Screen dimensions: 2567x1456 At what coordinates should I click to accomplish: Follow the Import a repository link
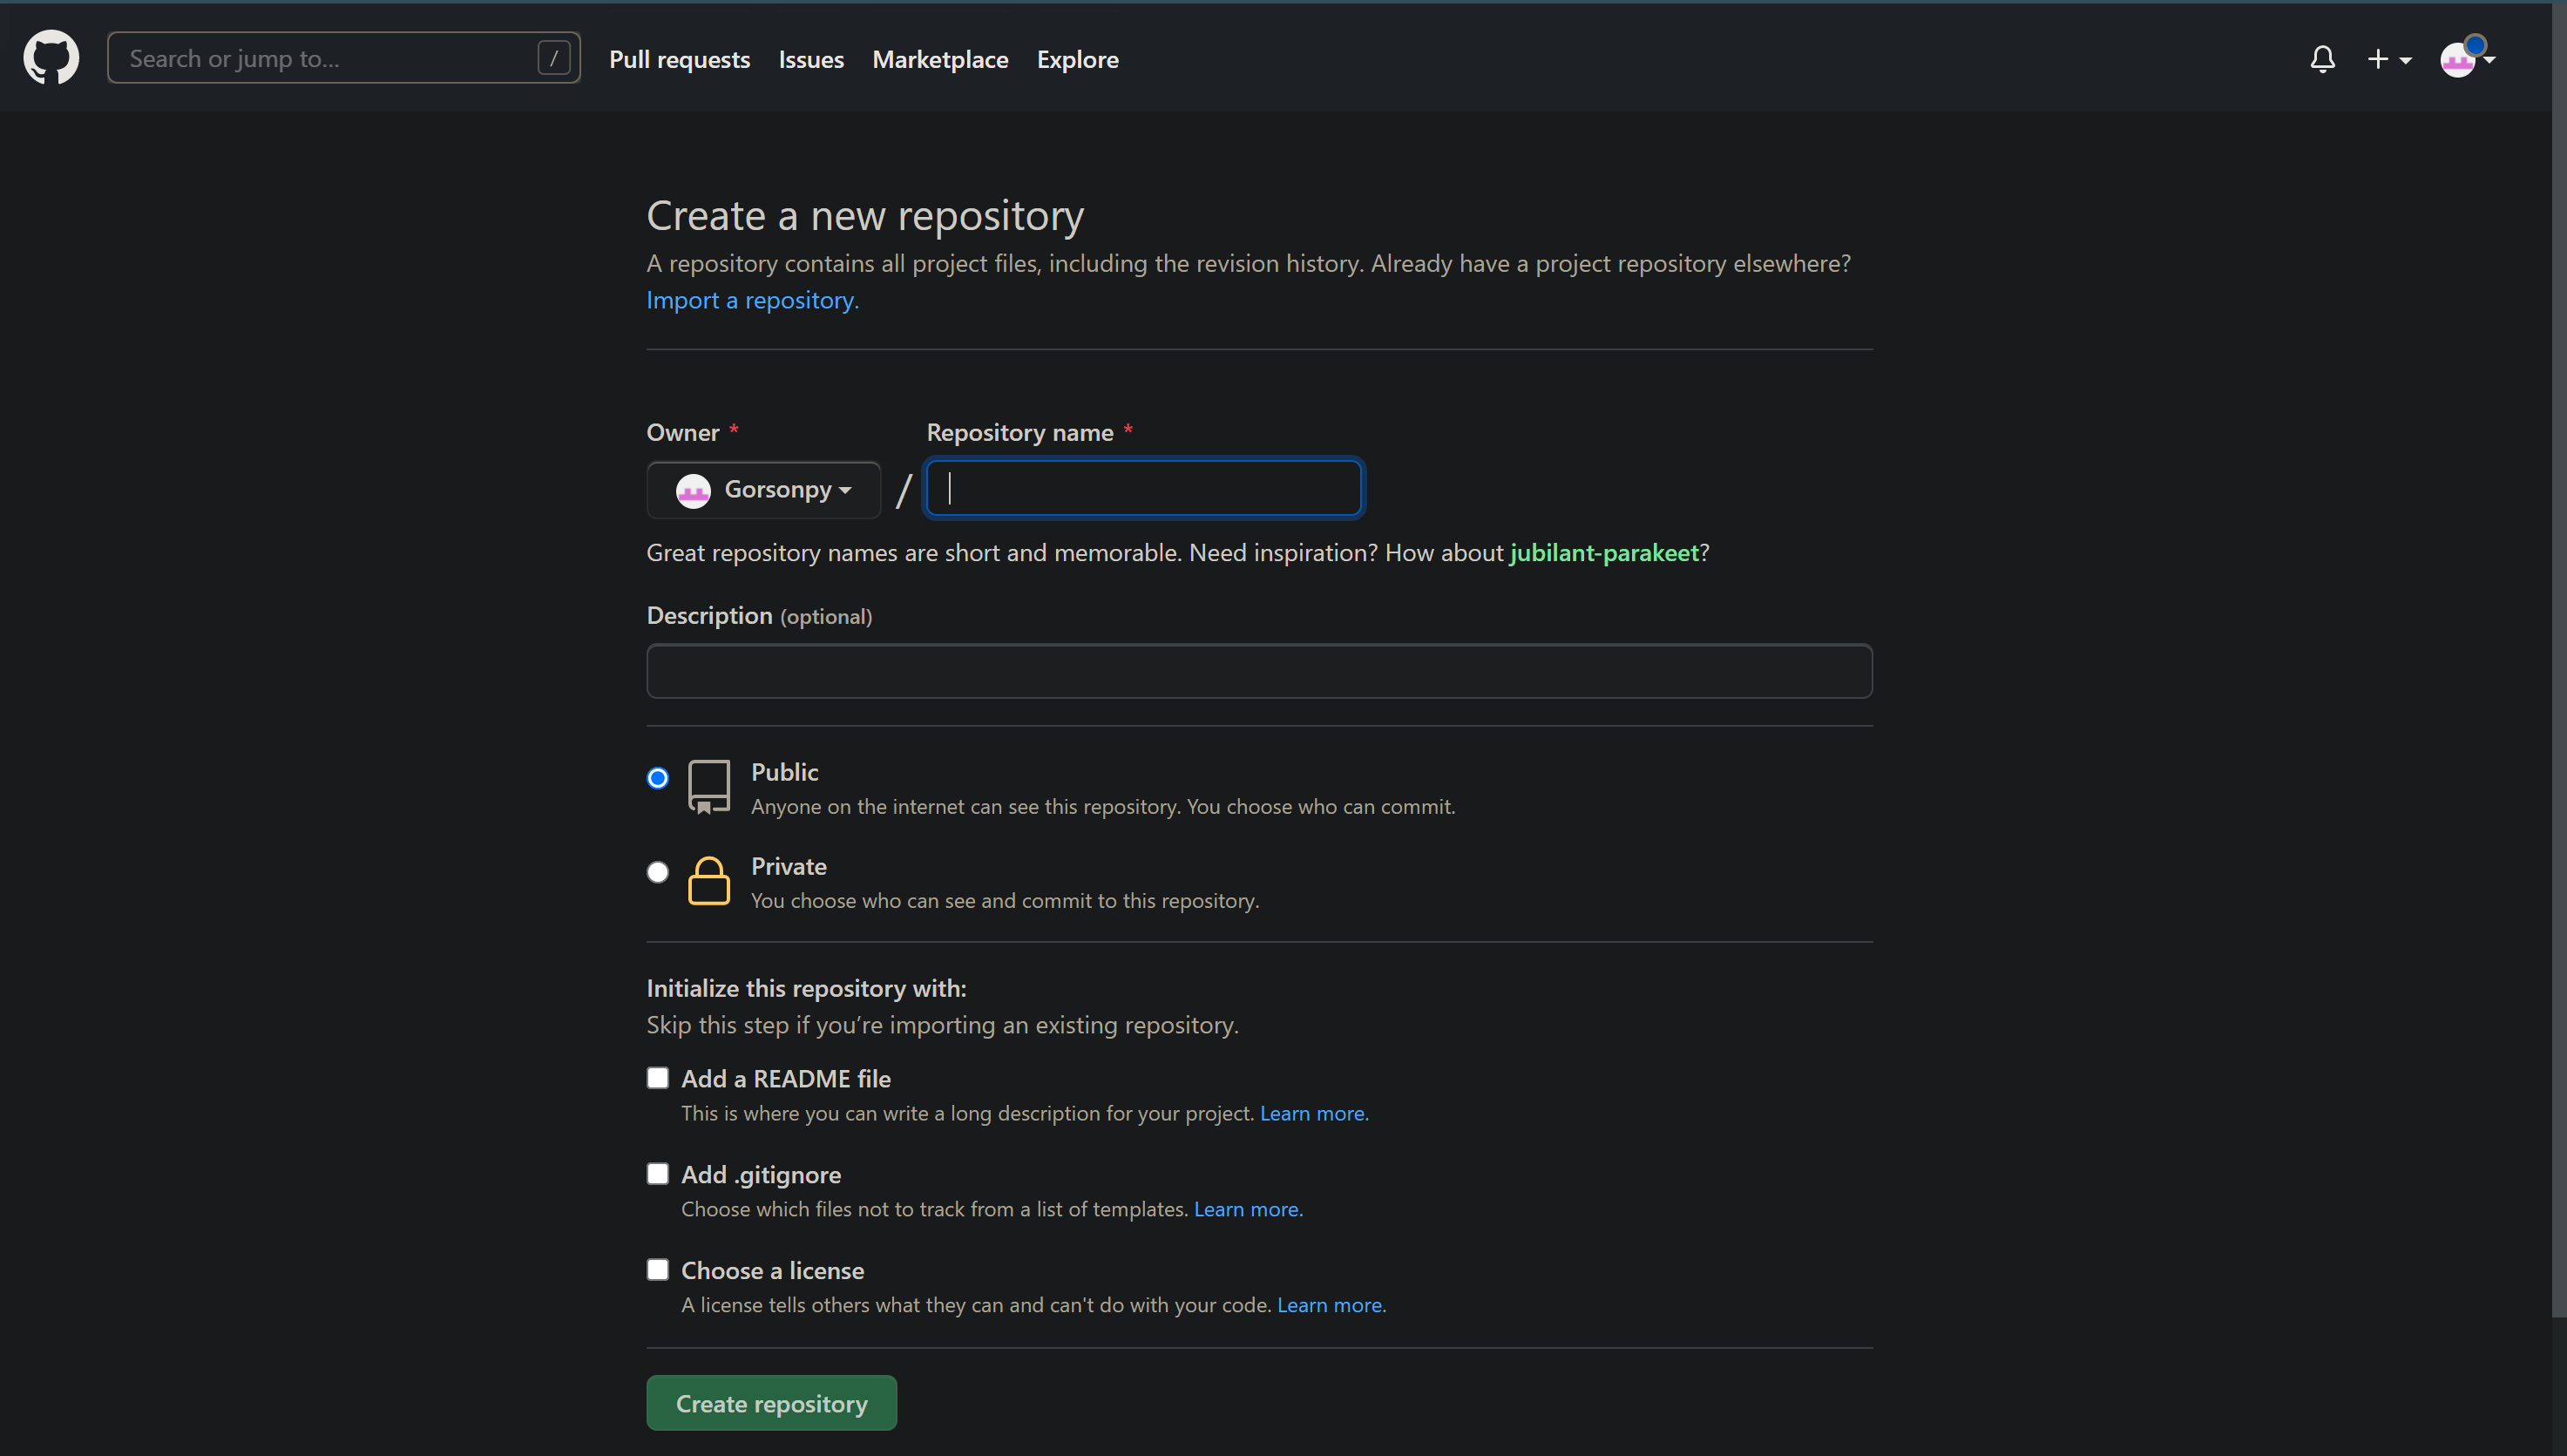(752, 300)
